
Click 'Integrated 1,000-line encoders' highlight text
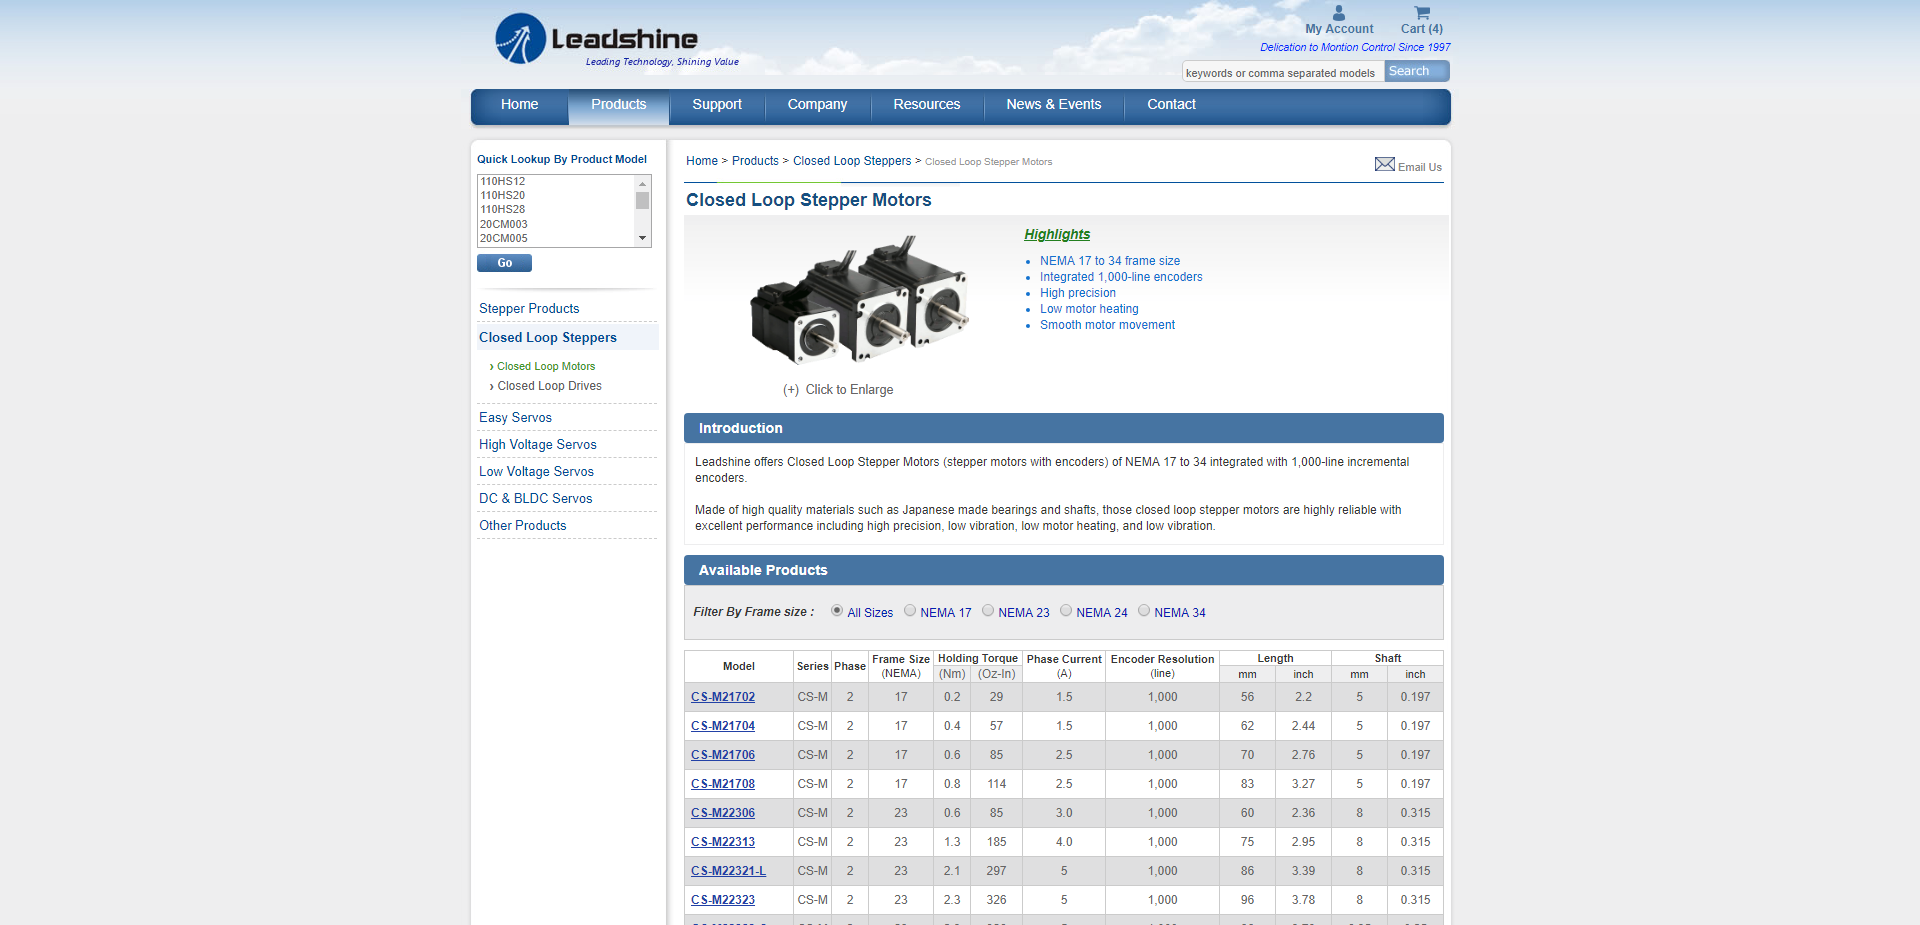[1121, 277]
